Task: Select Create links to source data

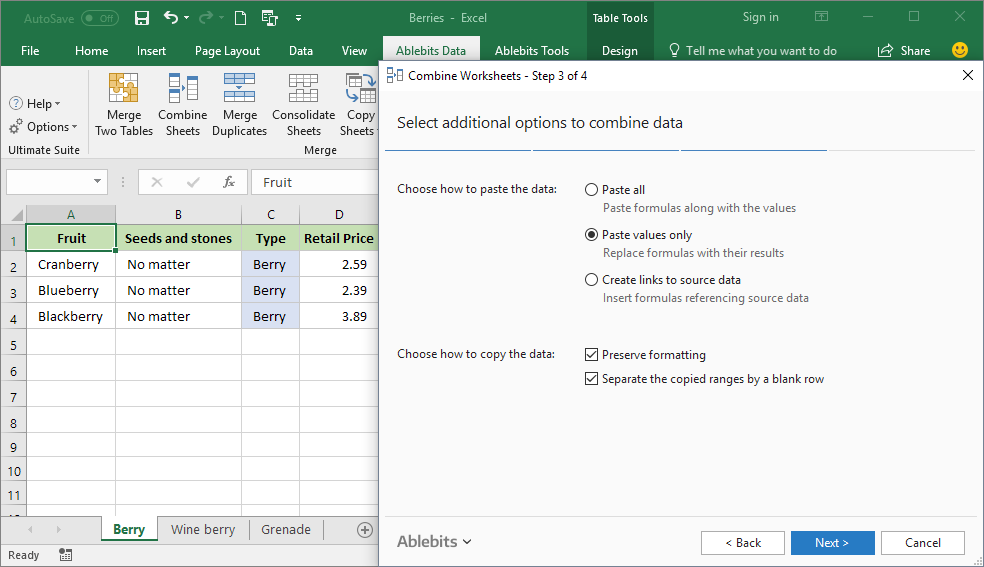Action: click(x=591, y=280)
